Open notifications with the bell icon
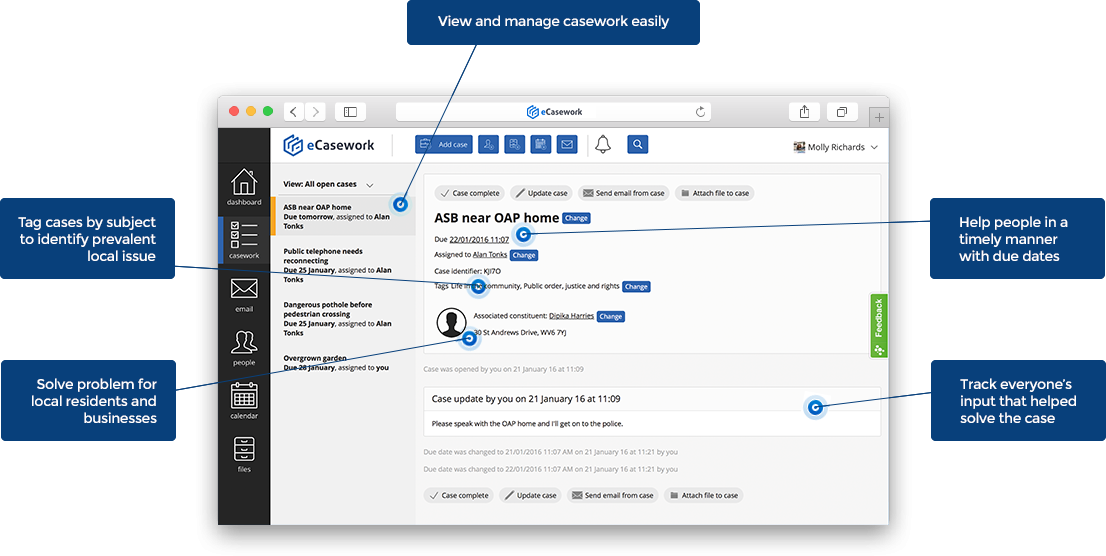The image size is (1106, 556). point(602,145)
